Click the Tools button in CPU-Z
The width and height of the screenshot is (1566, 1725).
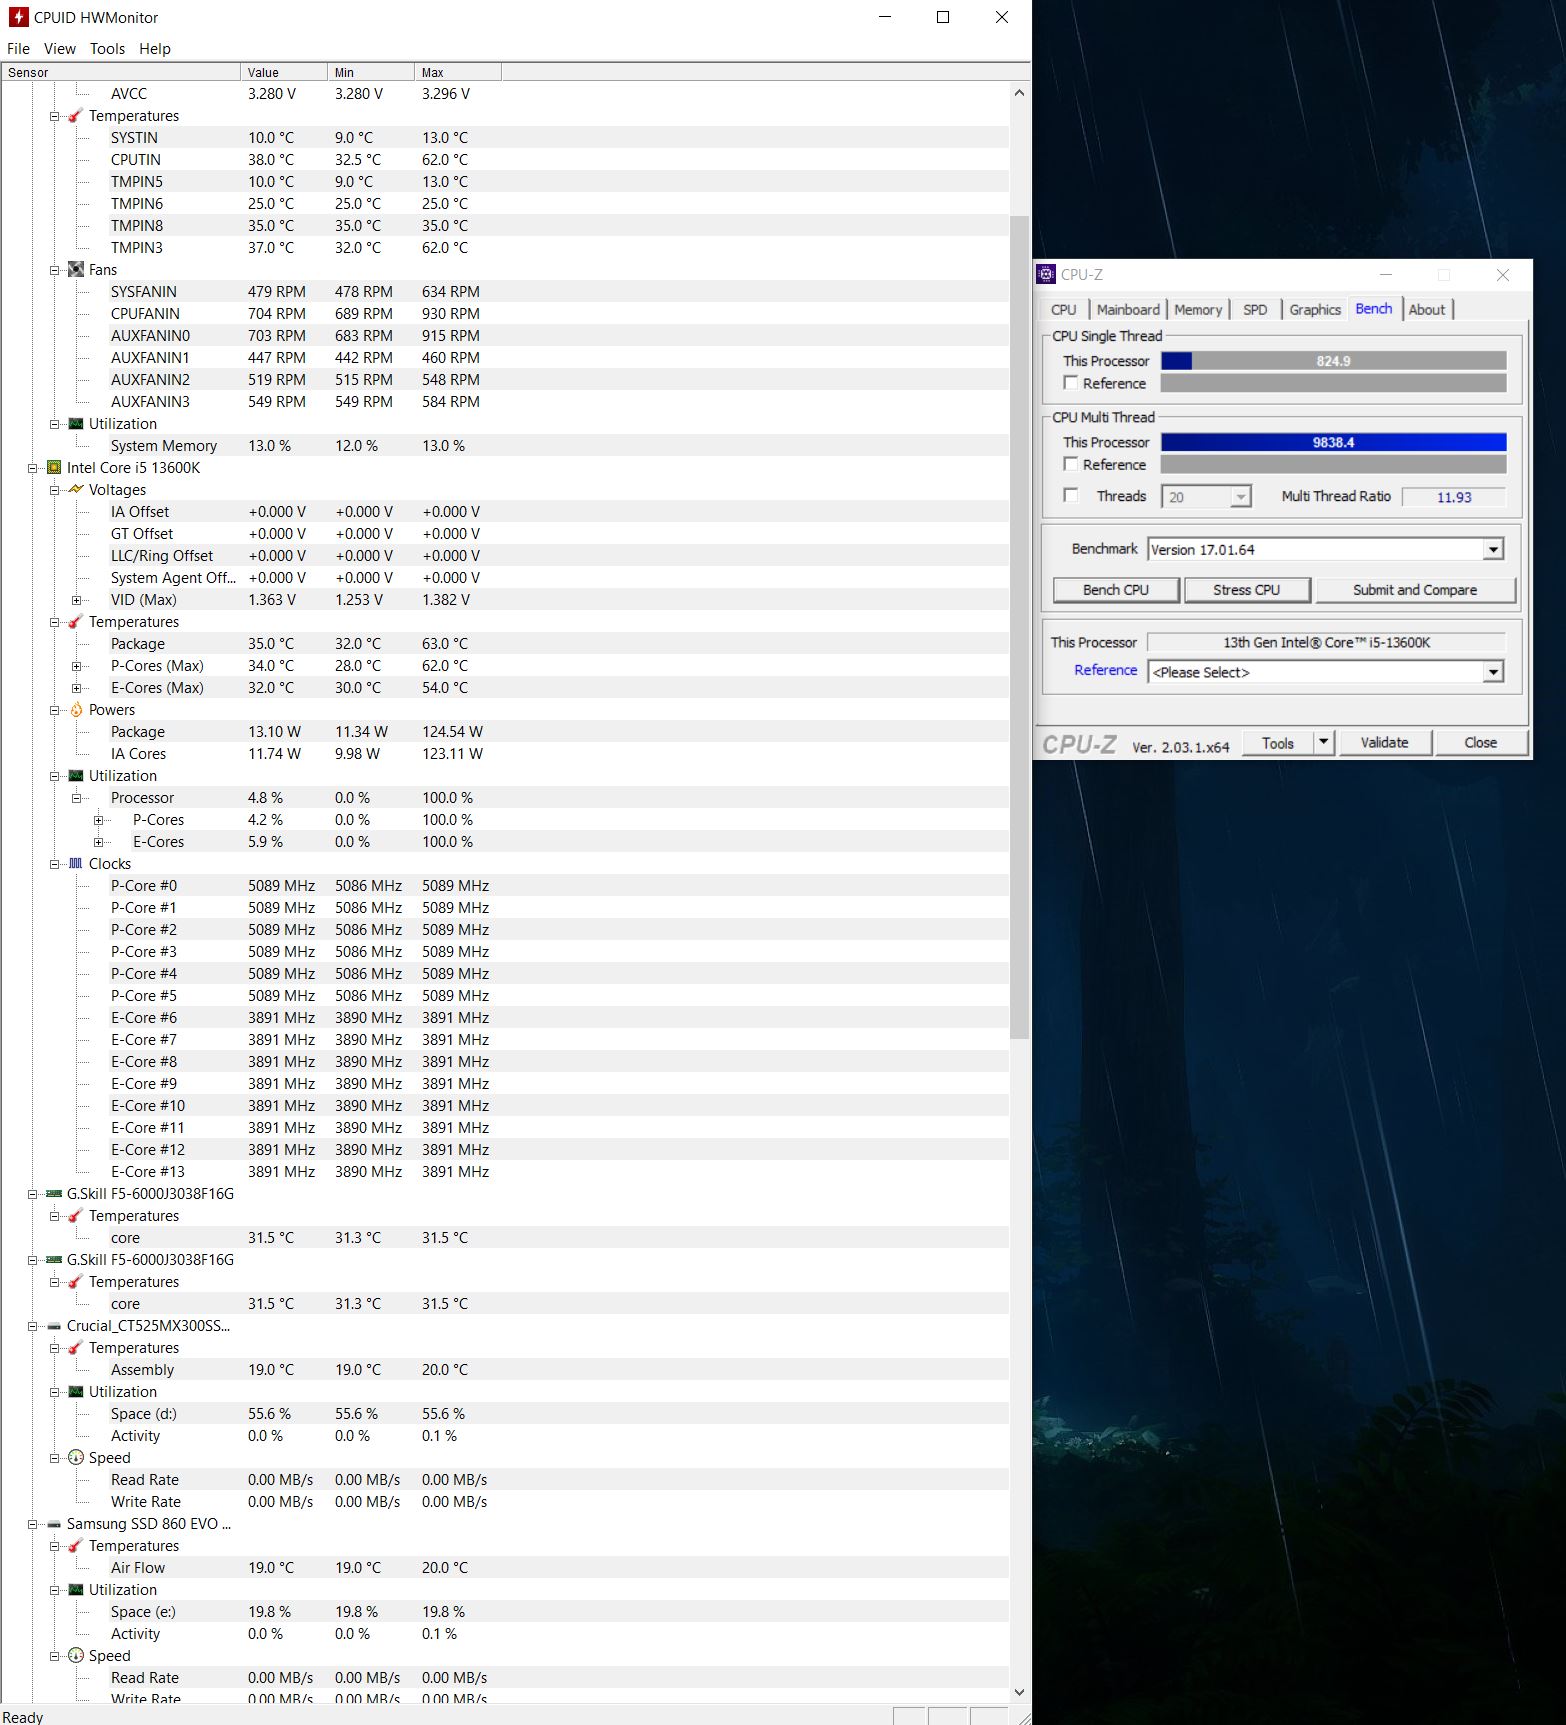coord(1277,742)
